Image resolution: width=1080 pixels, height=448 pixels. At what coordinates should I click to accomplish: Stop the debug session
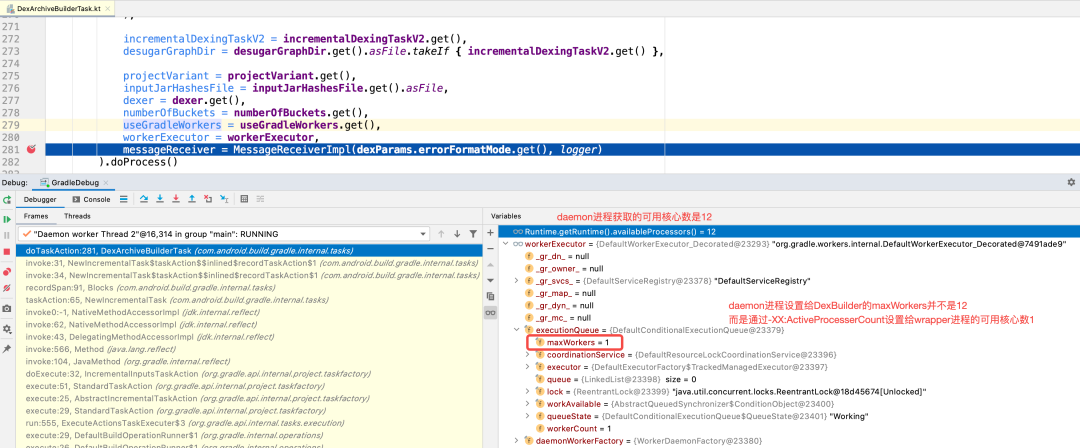coord(9,251)
